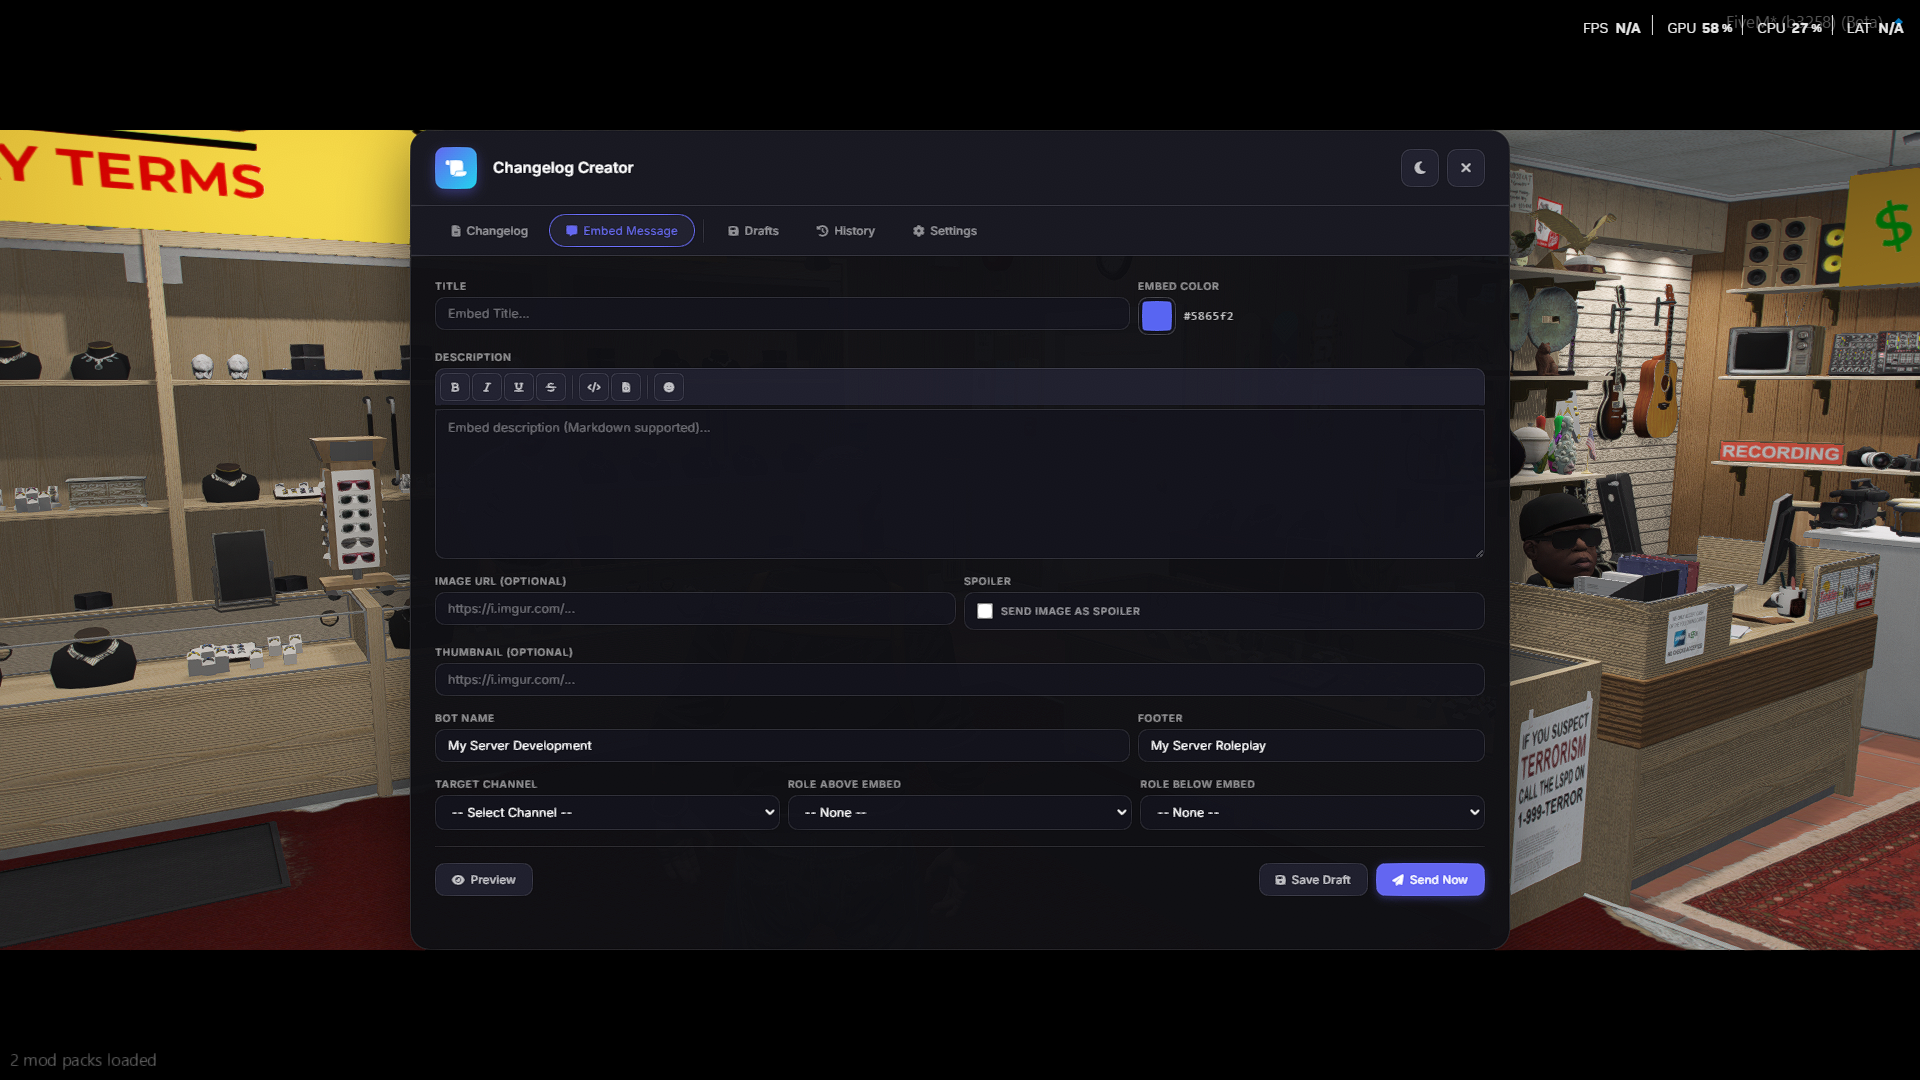
Task: Apply italic formatting to description
Action: [x=487, y=387]
